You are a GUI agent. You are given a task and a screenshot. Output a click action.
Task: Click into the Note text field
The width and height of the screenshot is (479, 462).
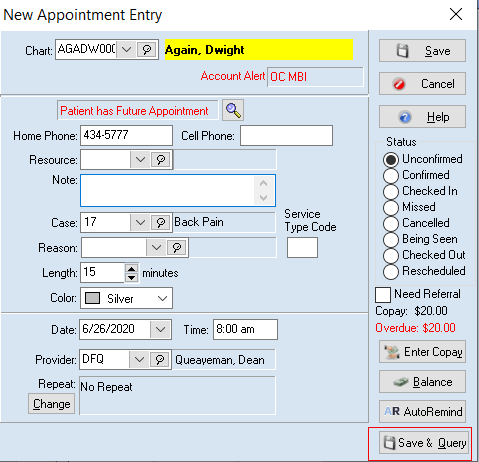[x=178, y=191]
